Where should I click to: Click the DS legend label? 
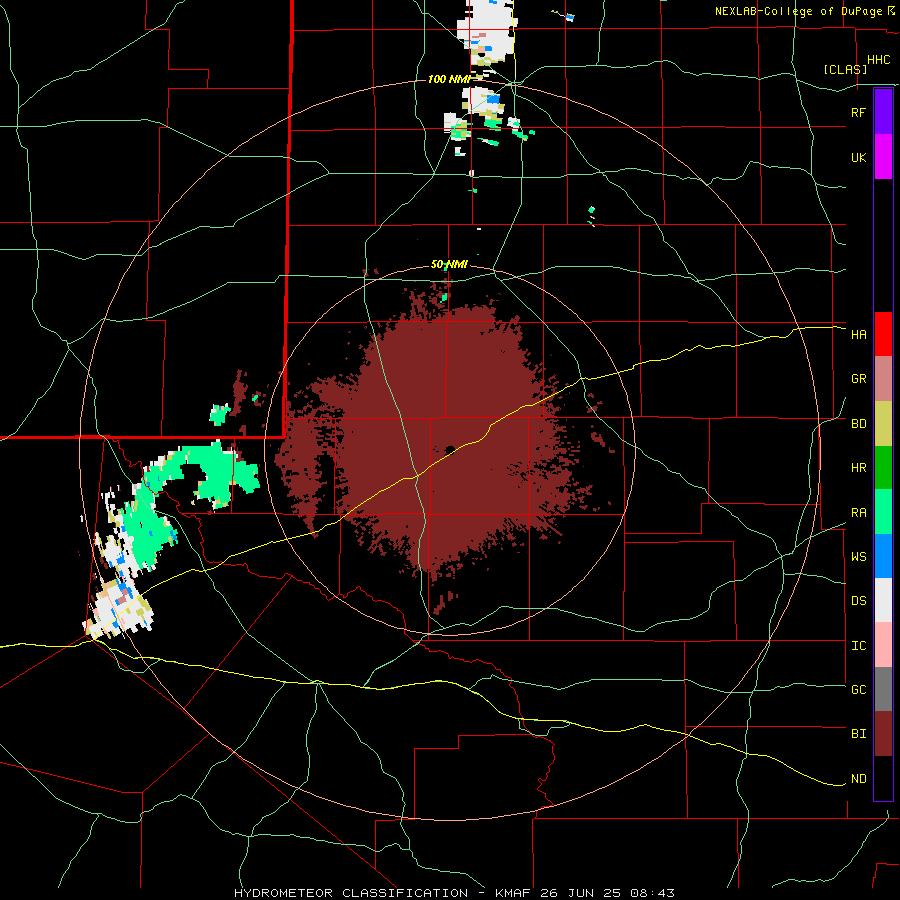[x=858, y=601]
